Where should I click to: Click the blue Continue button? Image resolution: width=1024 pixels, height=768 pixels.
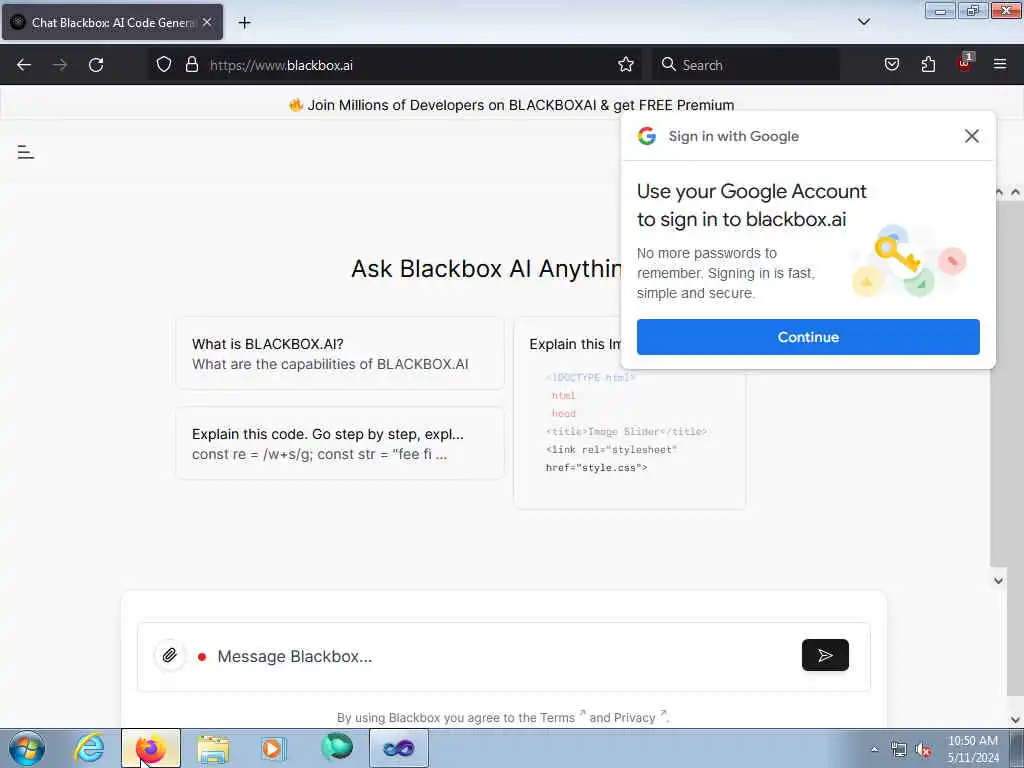point(808,337)
